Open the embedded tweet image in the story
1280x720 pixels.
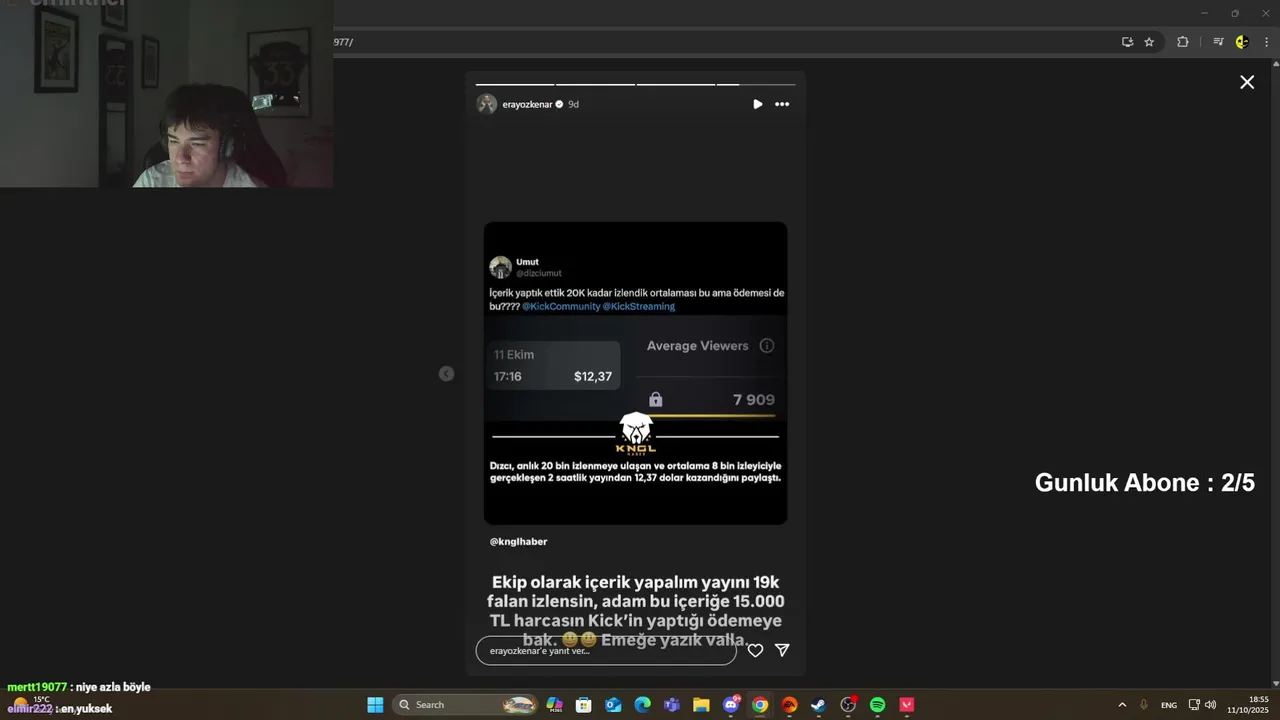click(635, 373)
